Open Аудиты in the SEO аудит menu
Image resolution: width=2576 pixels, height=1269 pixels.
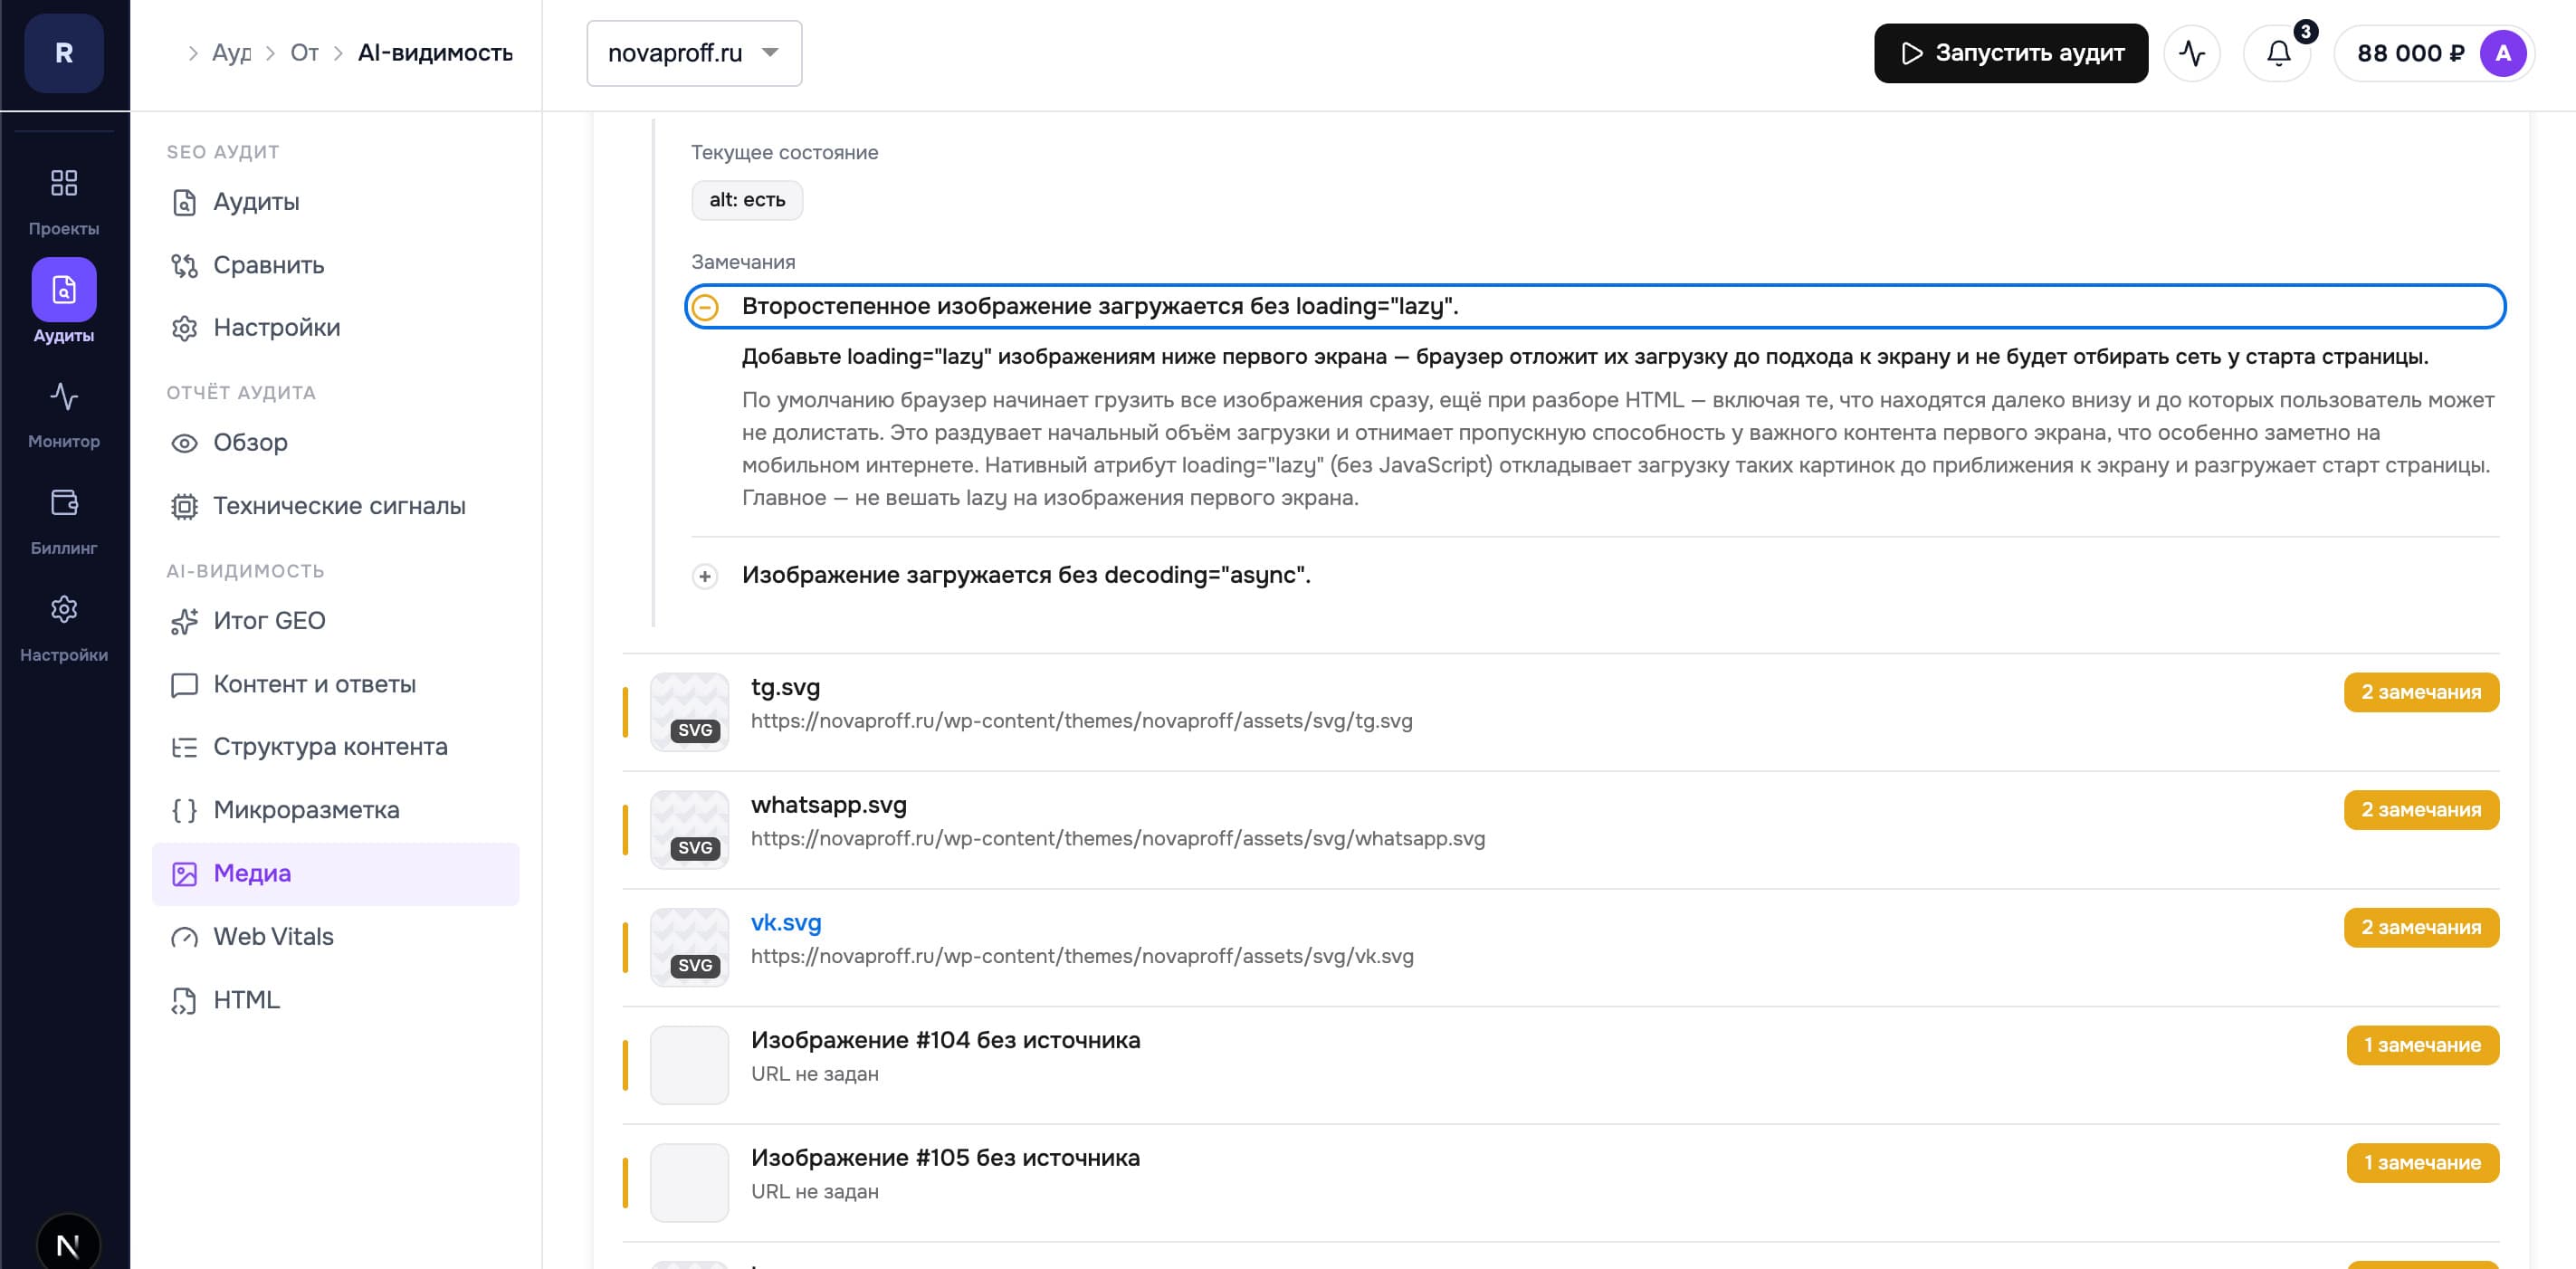click(336, 202)
